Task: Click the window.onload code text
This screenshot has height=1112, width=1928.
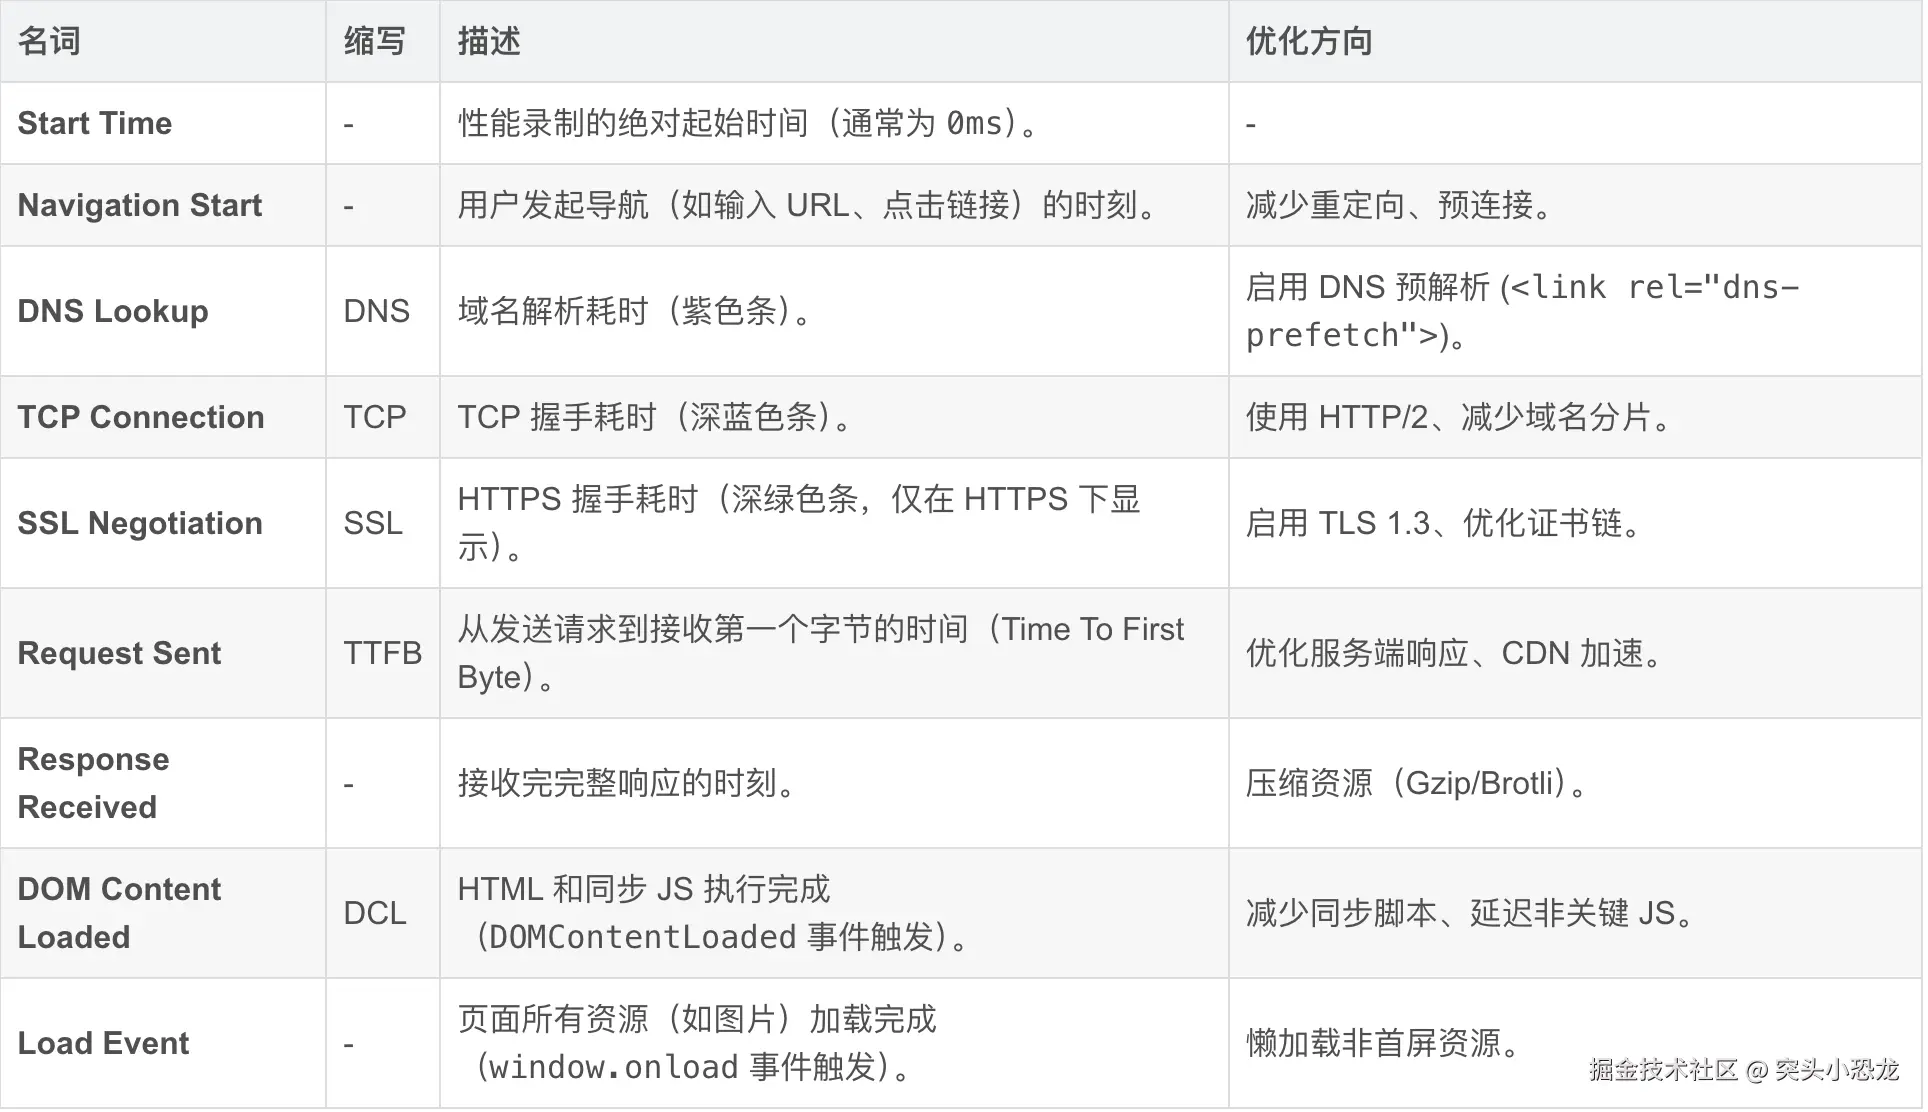Action: [x=612, y=1067]
